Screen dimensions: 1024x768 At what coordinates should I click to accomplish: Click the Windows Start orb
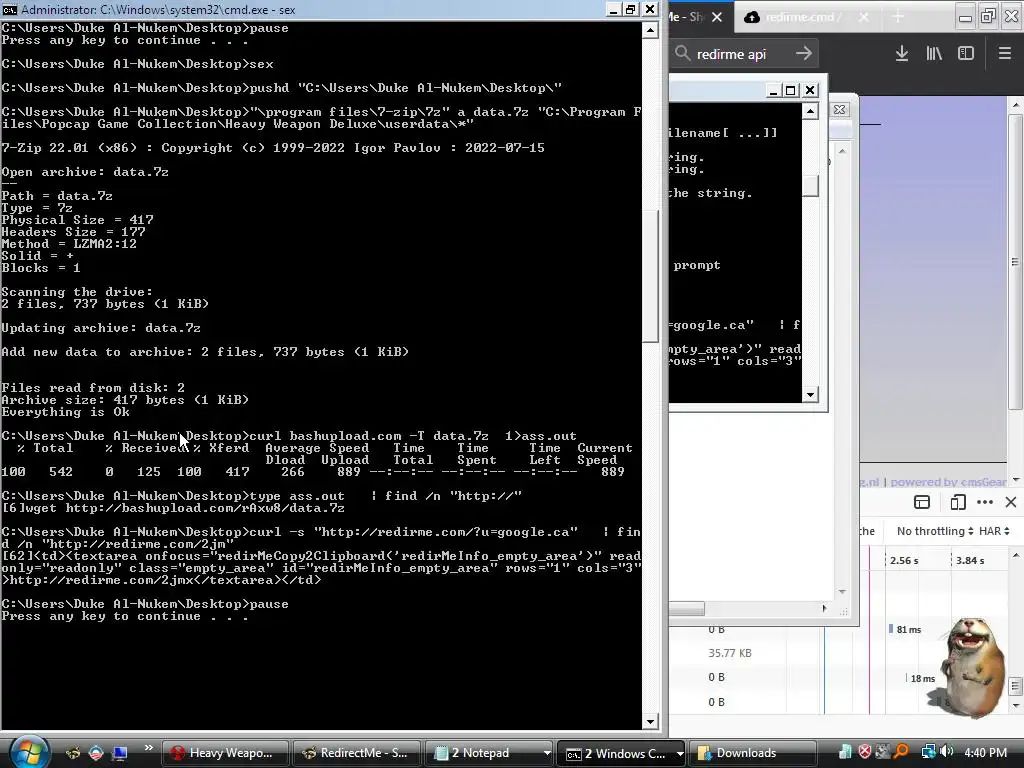point(29,752)
